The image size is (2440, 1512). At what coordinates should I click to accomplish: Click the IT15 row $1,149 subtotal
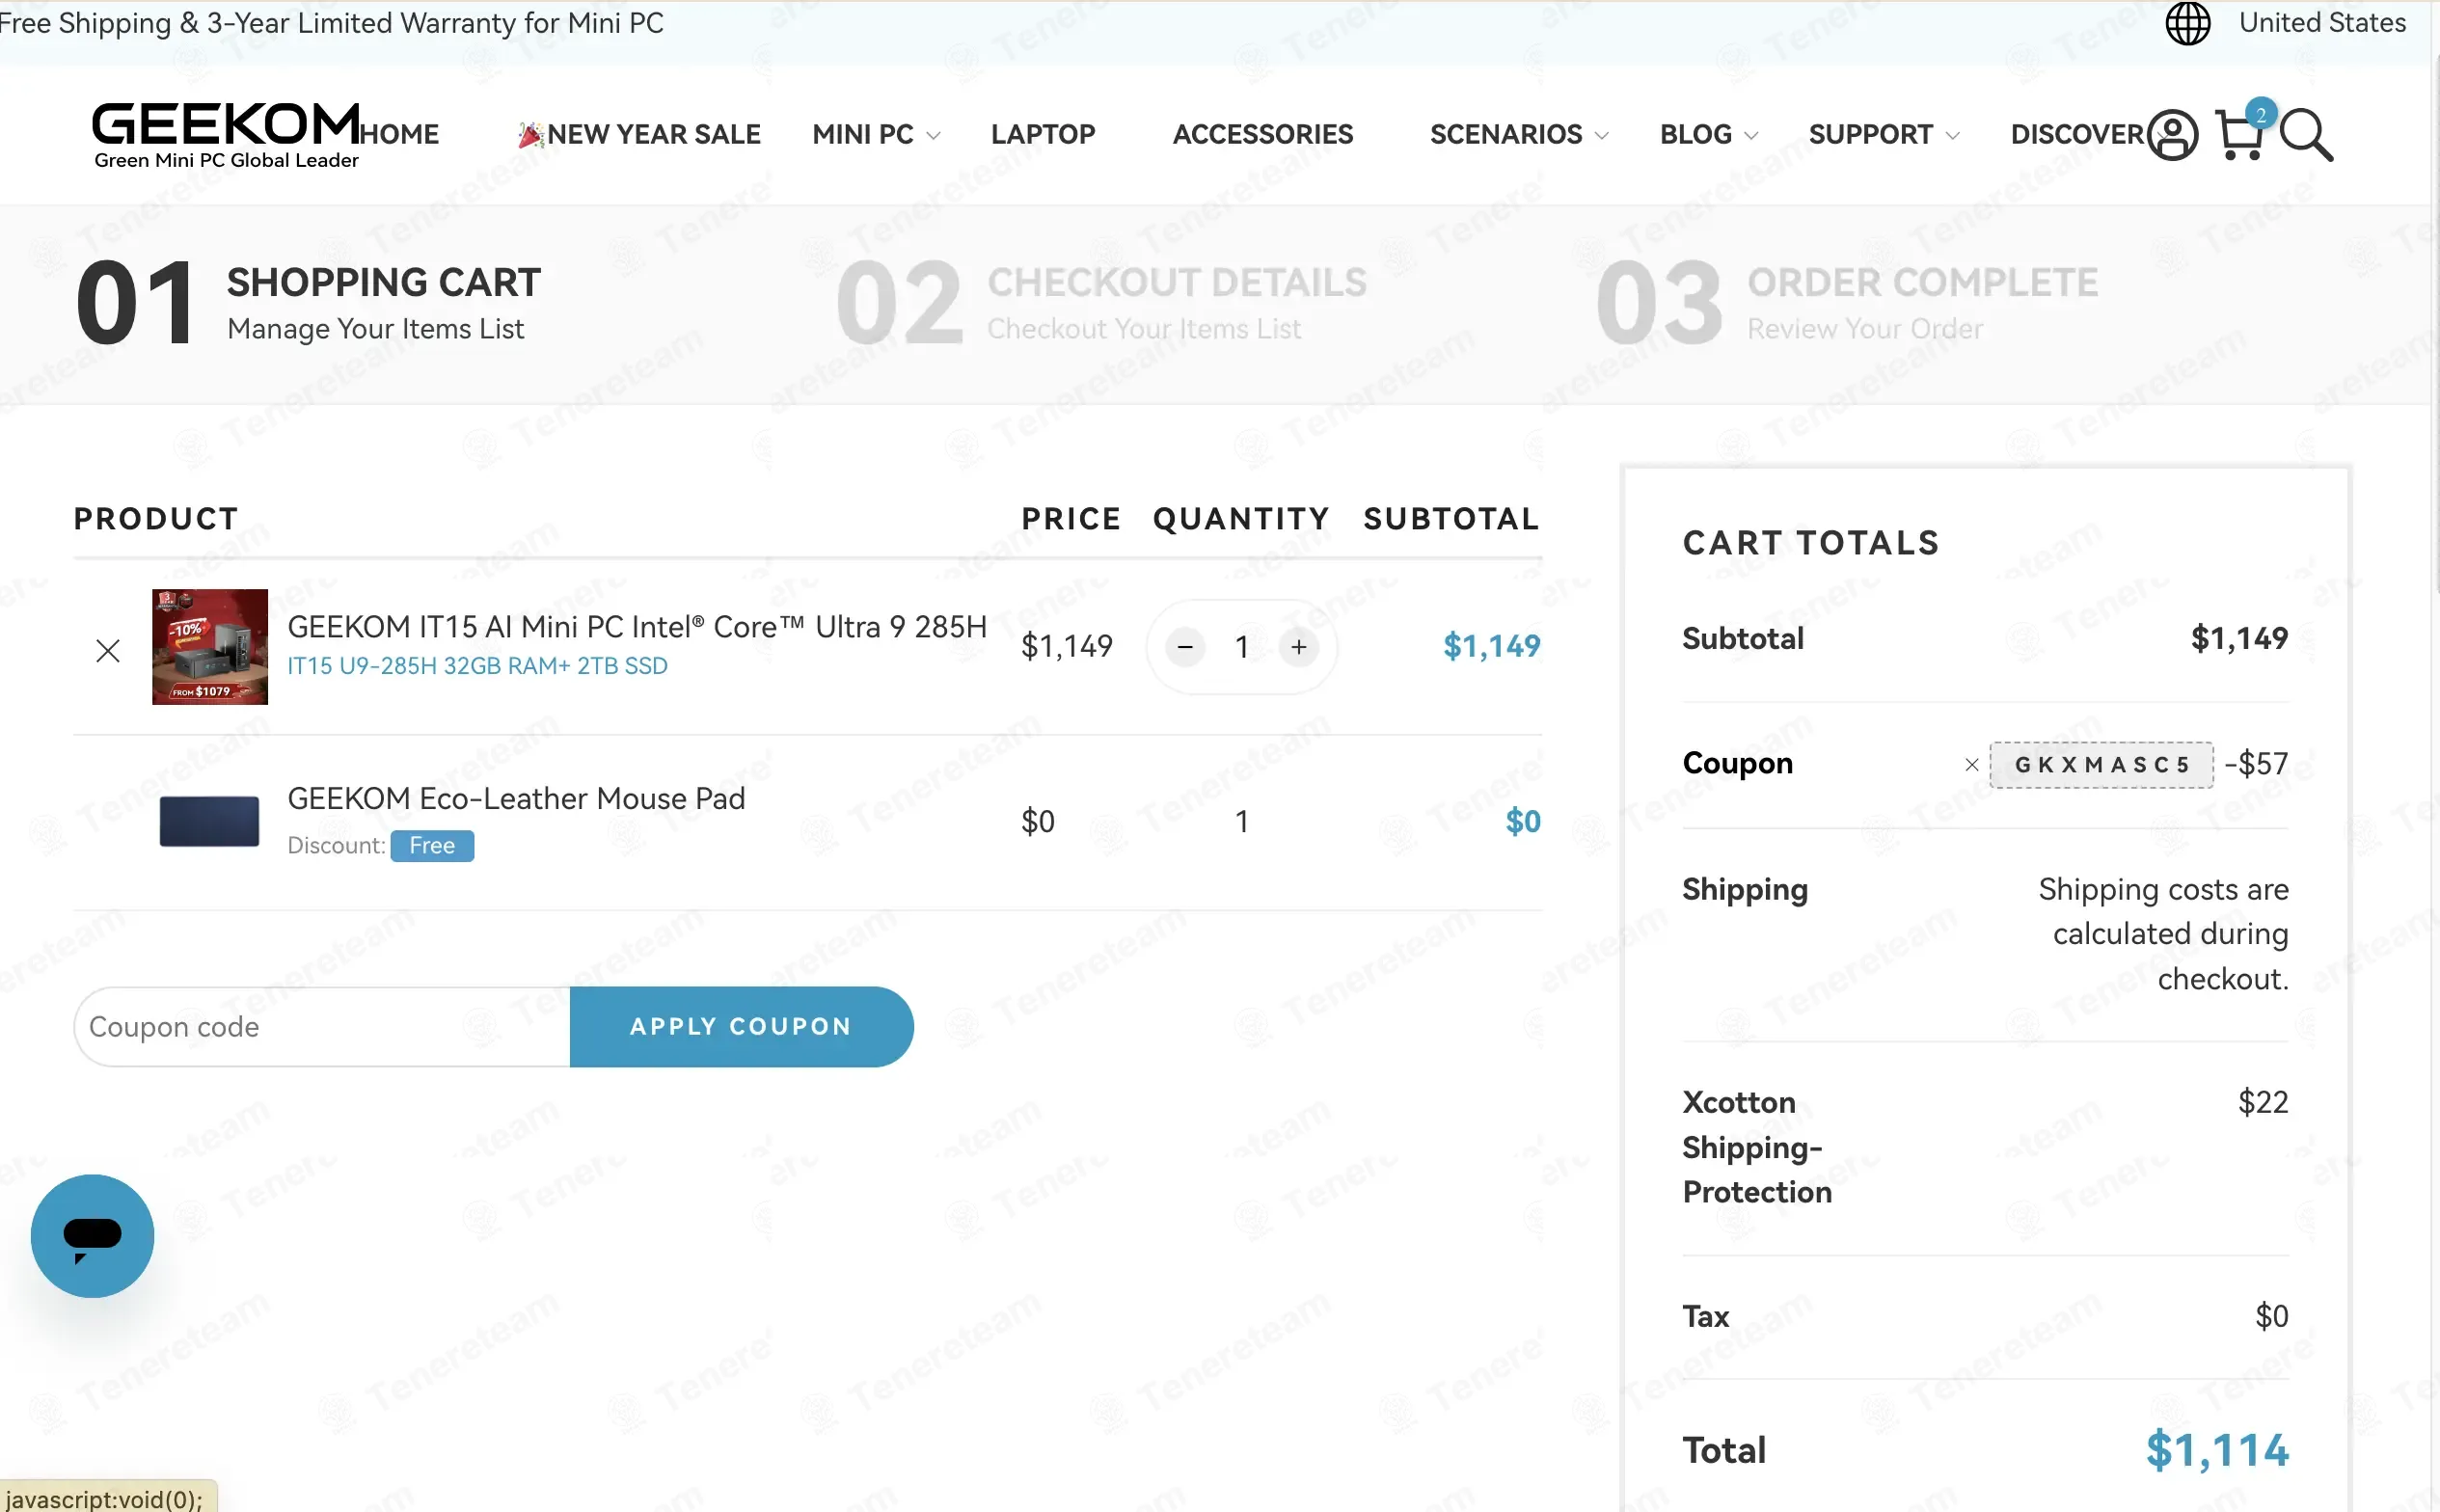coord(1491,646)
